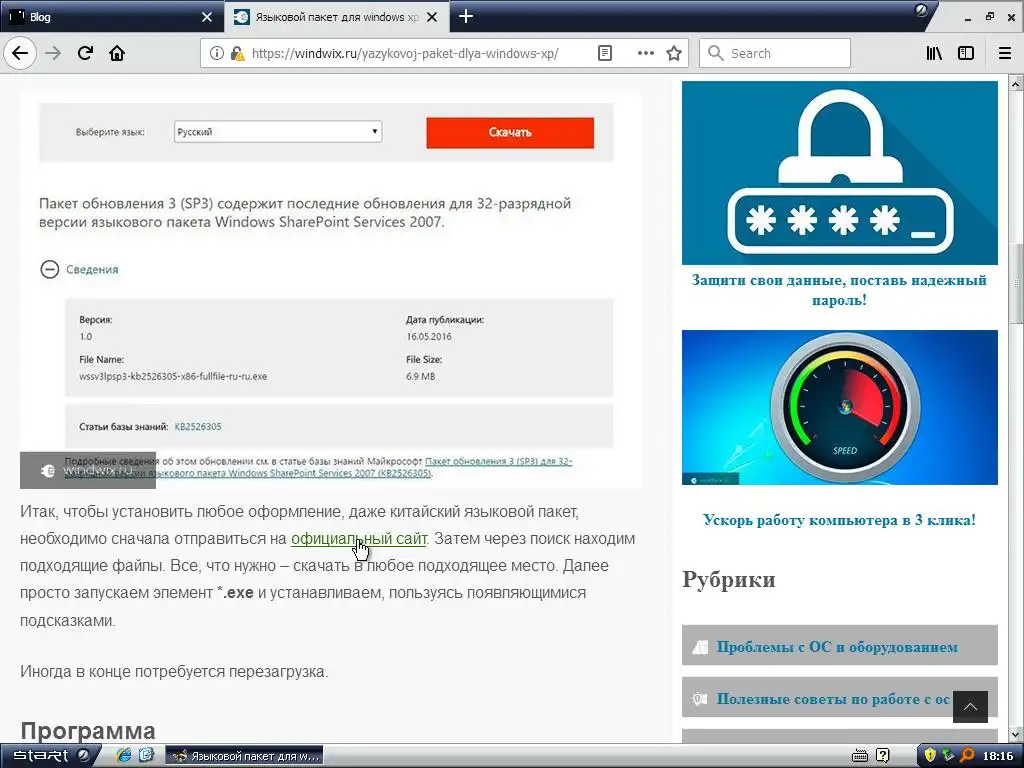Click the page scrollbar up arrow
The width and height of the screenshot is (1024, 768).
[1016, 84]
